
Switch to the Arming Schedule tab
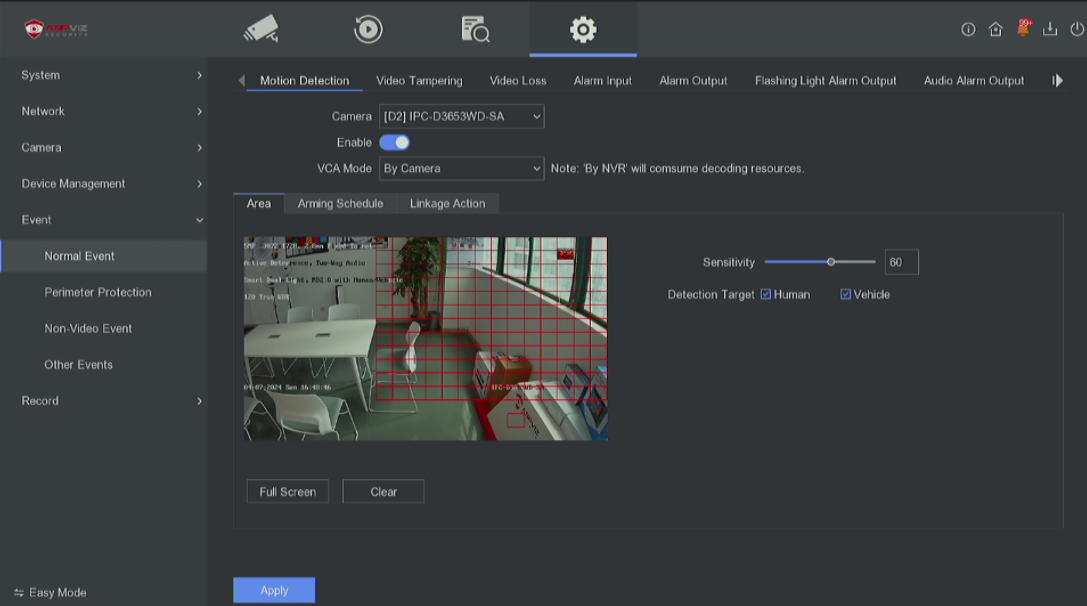pyautogui.click(x=340, y=204)
